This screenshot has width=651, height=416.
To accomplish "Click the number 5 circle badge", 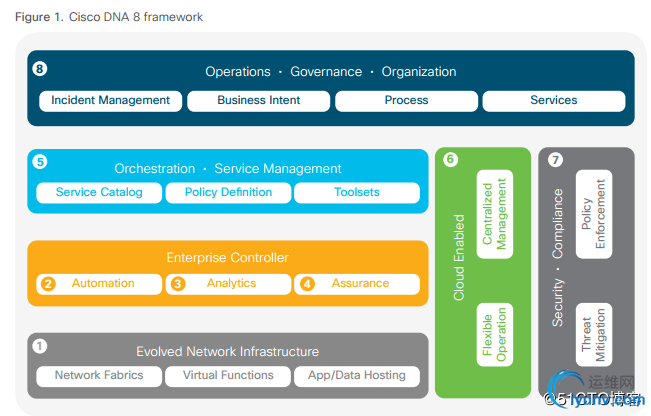I will 40,162.
